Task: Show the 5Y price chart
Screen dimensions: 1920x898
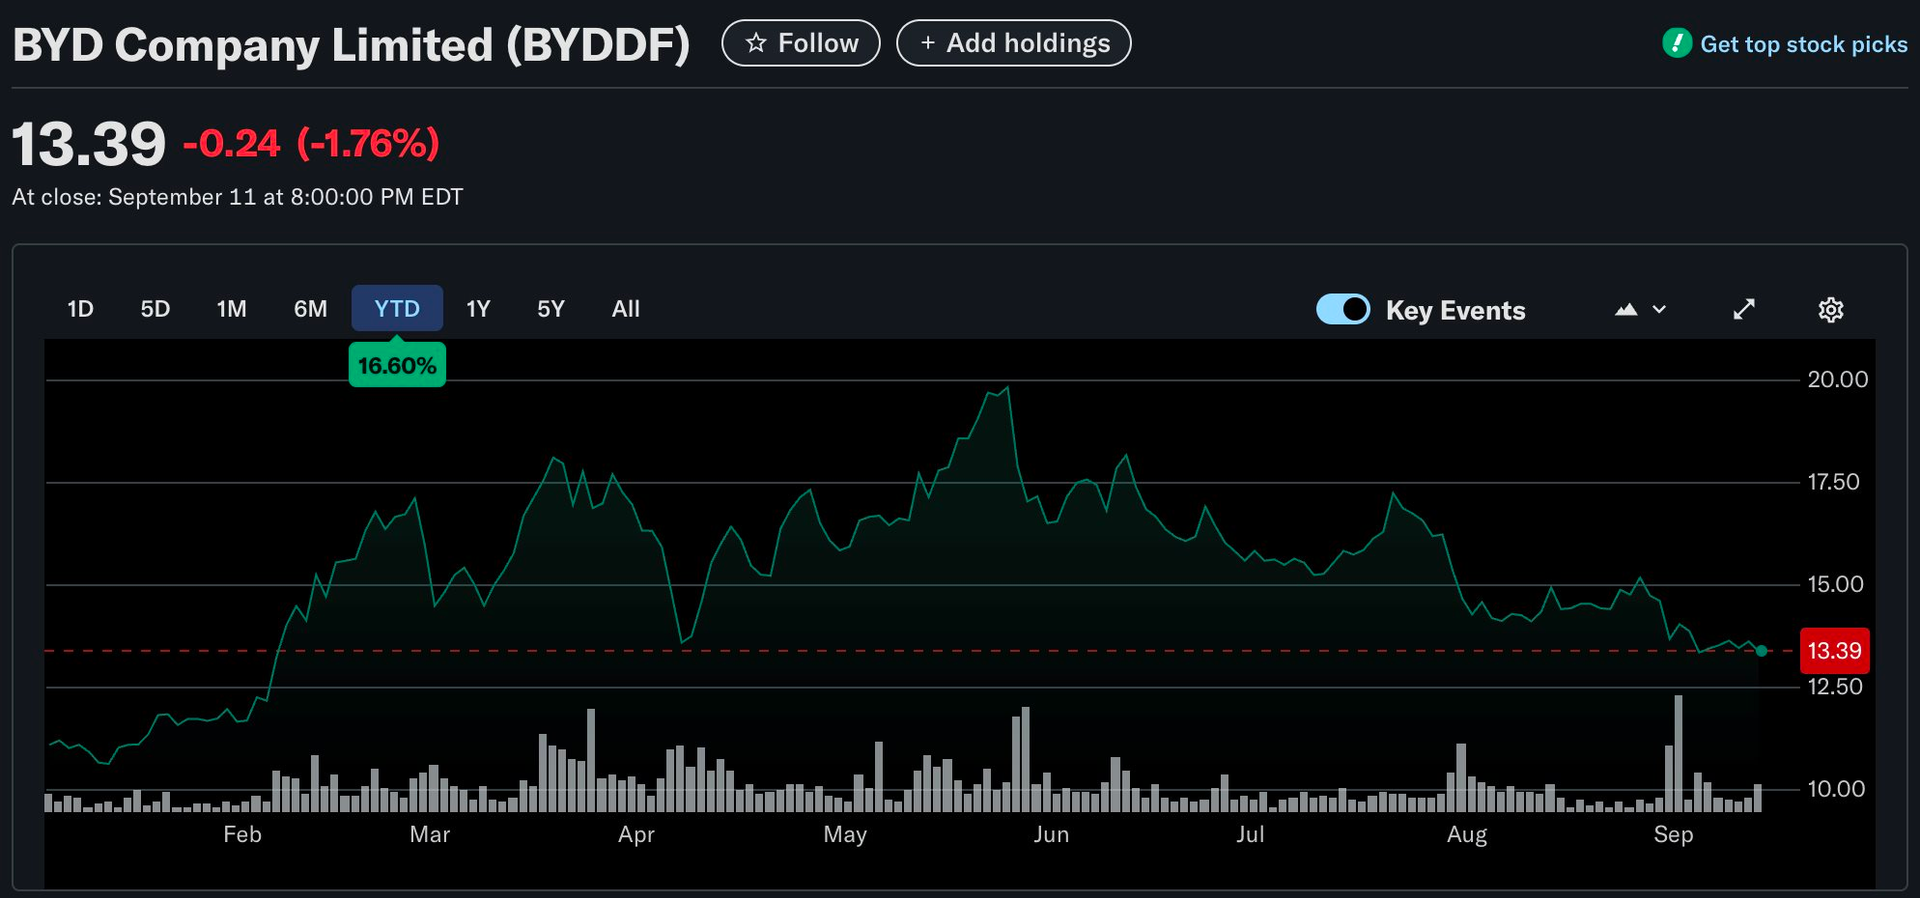Action: click(x=551, y=309)
